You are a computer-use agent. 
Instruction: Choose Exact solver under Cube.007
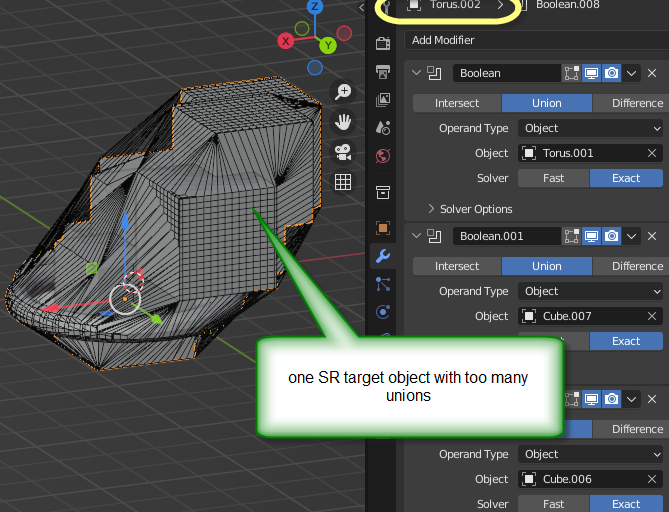pos(626,341)
